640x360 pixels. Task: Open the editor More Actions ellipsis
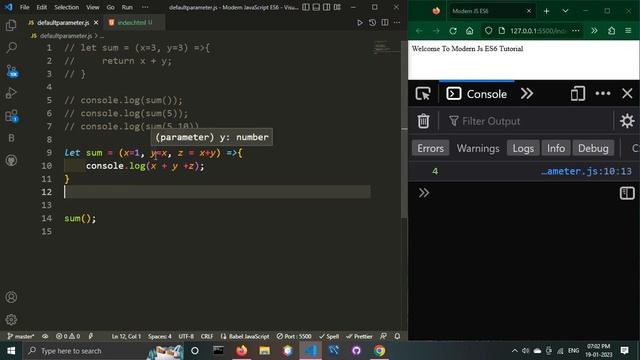[397, 23]
